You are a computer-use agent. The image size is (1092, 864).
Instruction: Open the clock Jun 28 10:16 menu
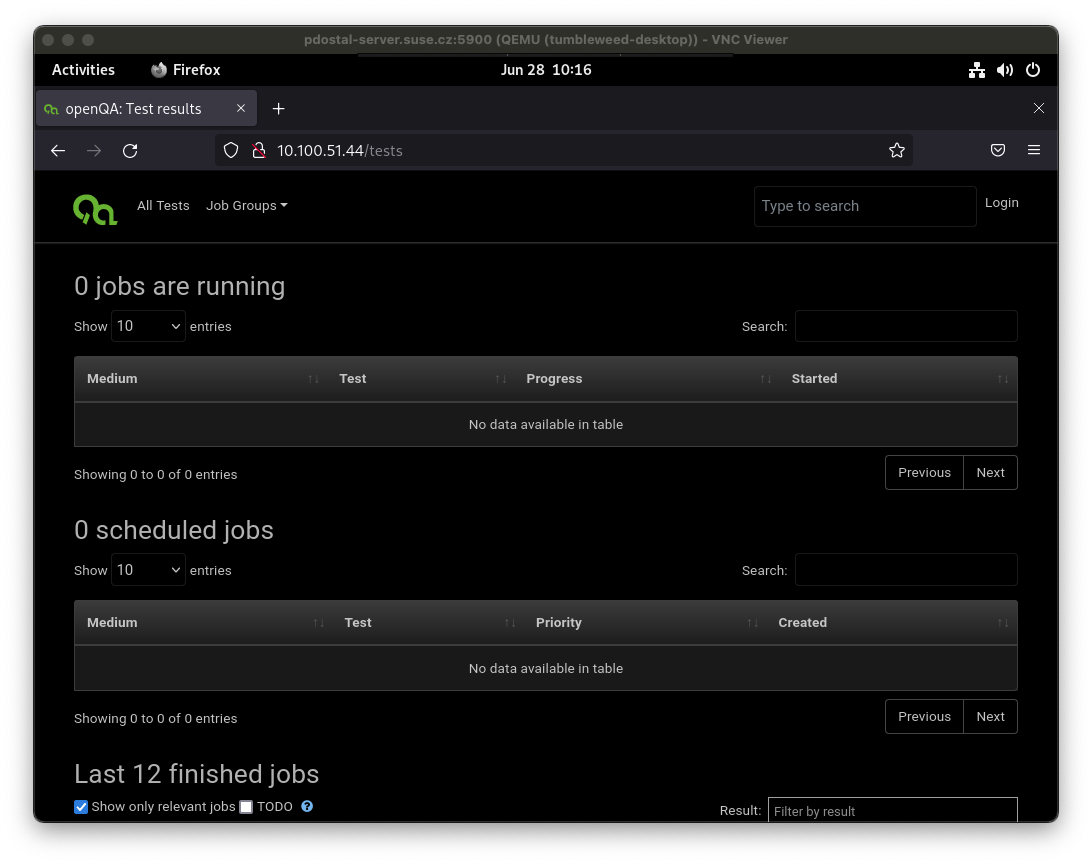click(546, 70)
